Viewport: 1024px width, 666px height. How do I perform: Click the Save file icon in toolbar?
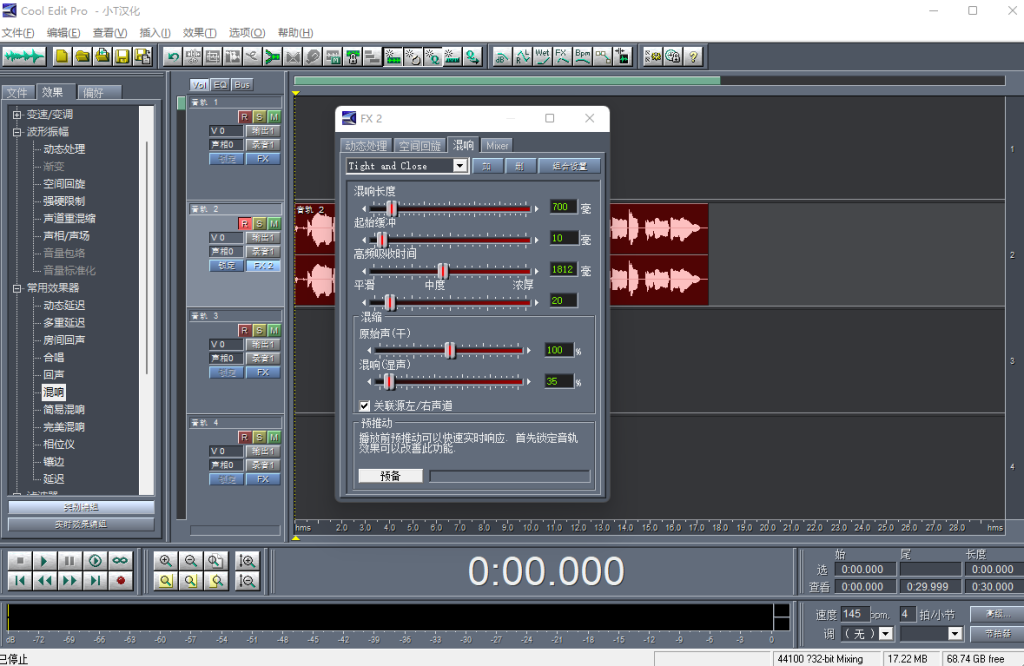click(x=121, y=56)
